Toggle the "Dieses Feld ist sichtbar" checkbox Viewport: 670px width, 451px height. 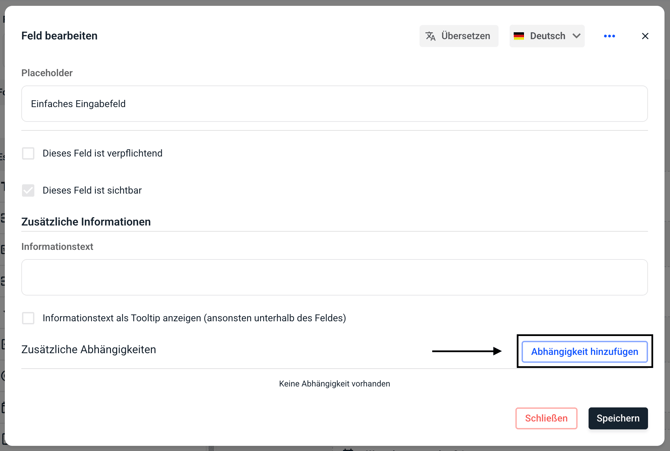tap(28, 190)
